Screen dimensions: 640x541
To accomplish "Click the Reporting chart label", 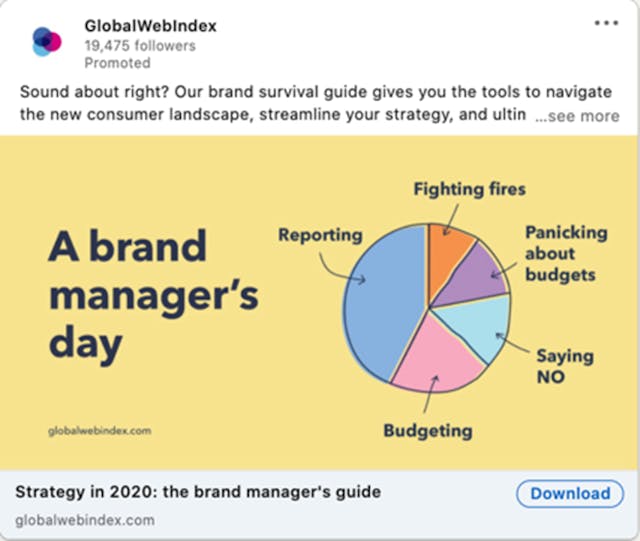I will pyautogui.click(x=320, y=236).
